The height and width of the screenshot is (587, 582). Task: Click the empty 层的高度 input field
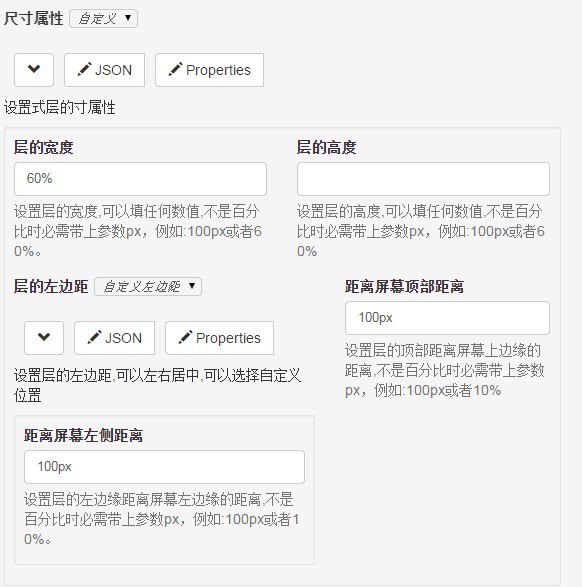click(423, 179)
